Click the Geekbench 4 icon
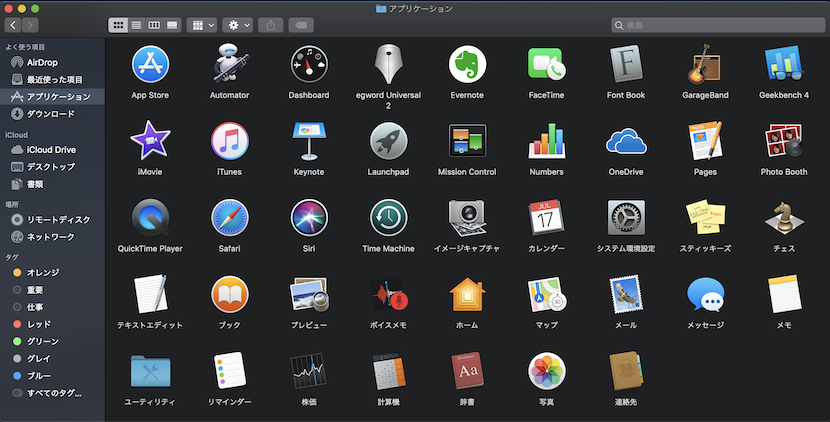 tap(784, 64)
